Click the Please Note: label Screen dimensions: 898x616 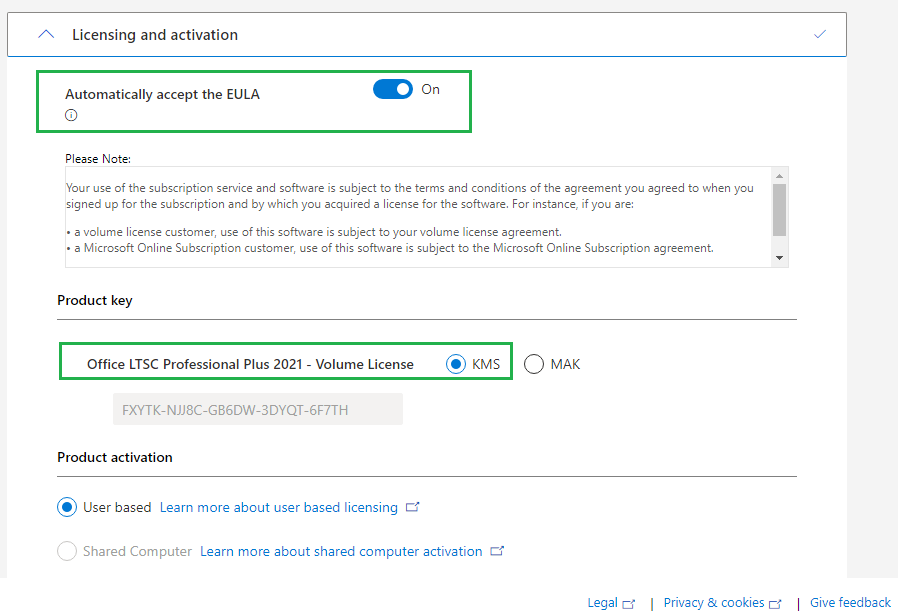pyautogui.click(x=98, y=159)
